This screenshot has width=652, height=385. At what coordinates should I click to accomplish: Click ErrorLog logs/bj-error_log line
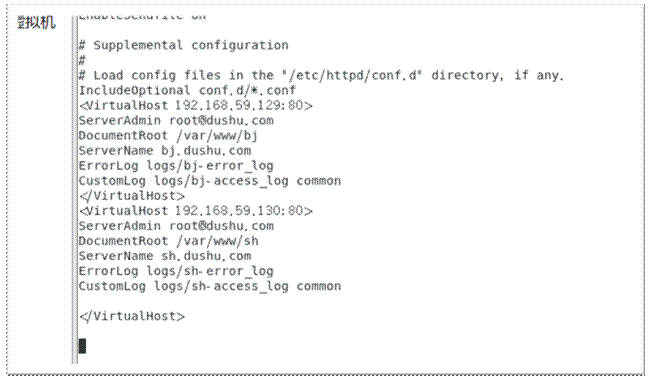click(176, 165)
